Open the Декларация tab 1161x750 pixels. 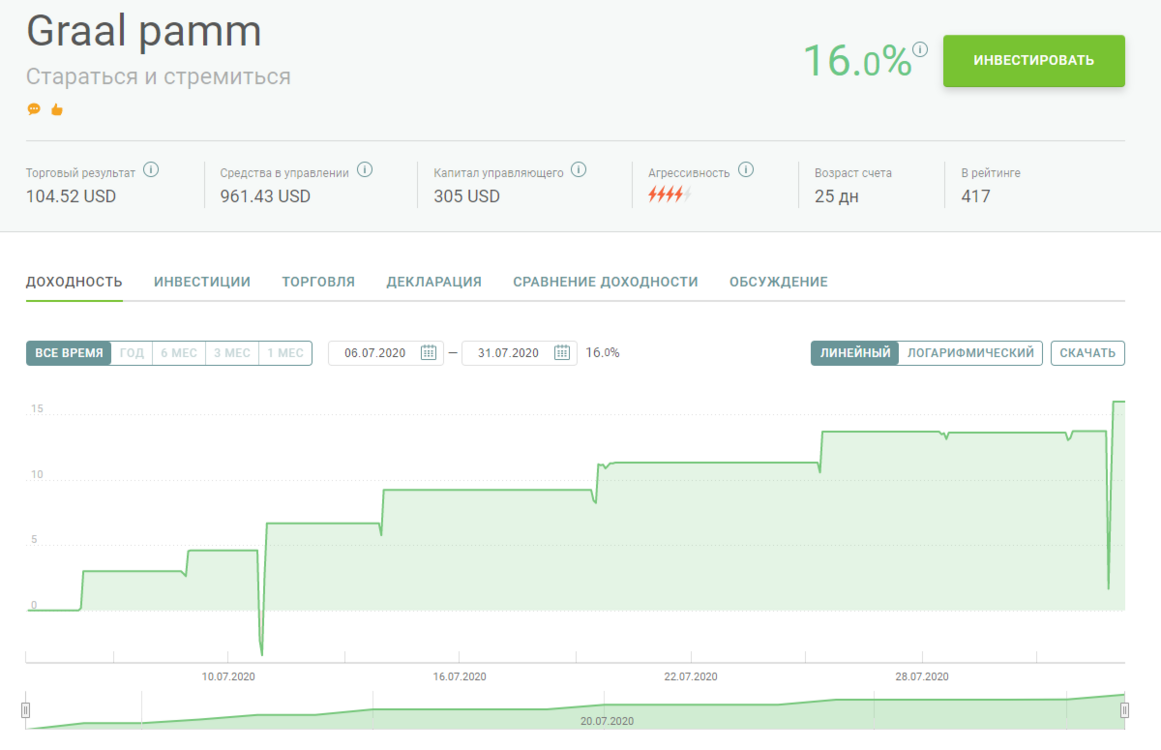tap(434, 282)
